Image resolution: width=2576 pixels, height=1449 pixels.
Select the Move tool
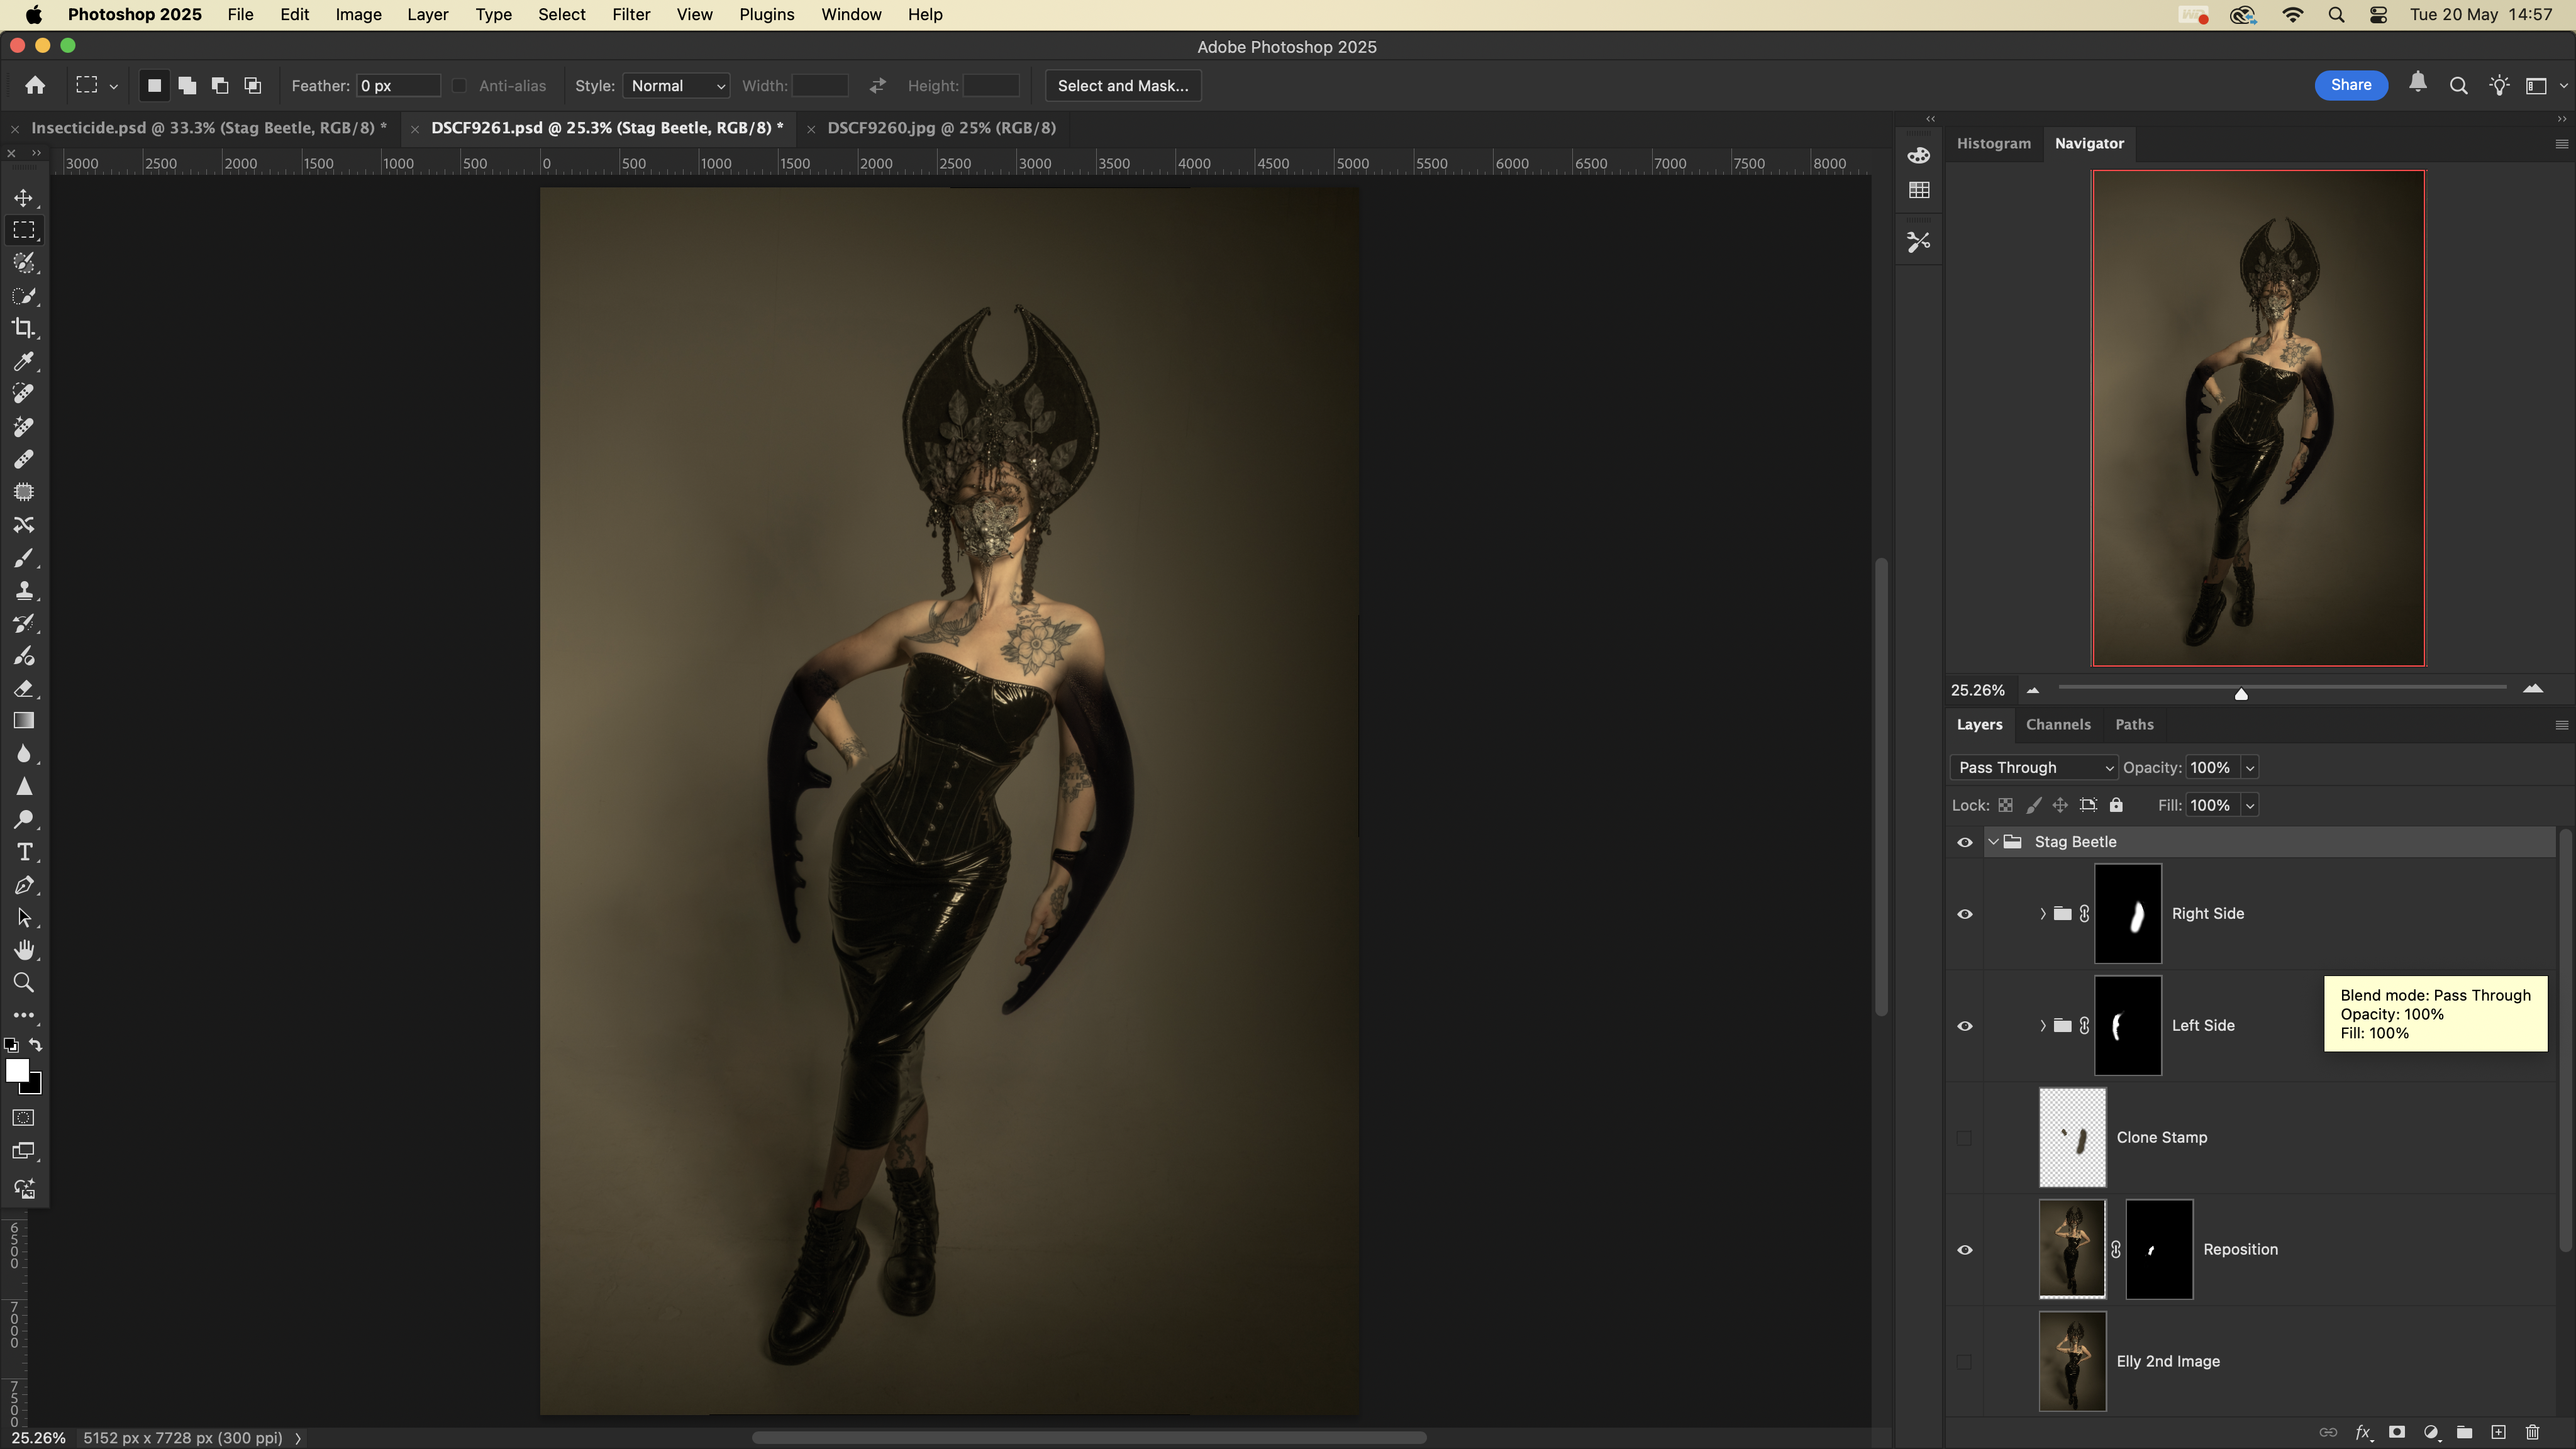[x=24, y=198]
